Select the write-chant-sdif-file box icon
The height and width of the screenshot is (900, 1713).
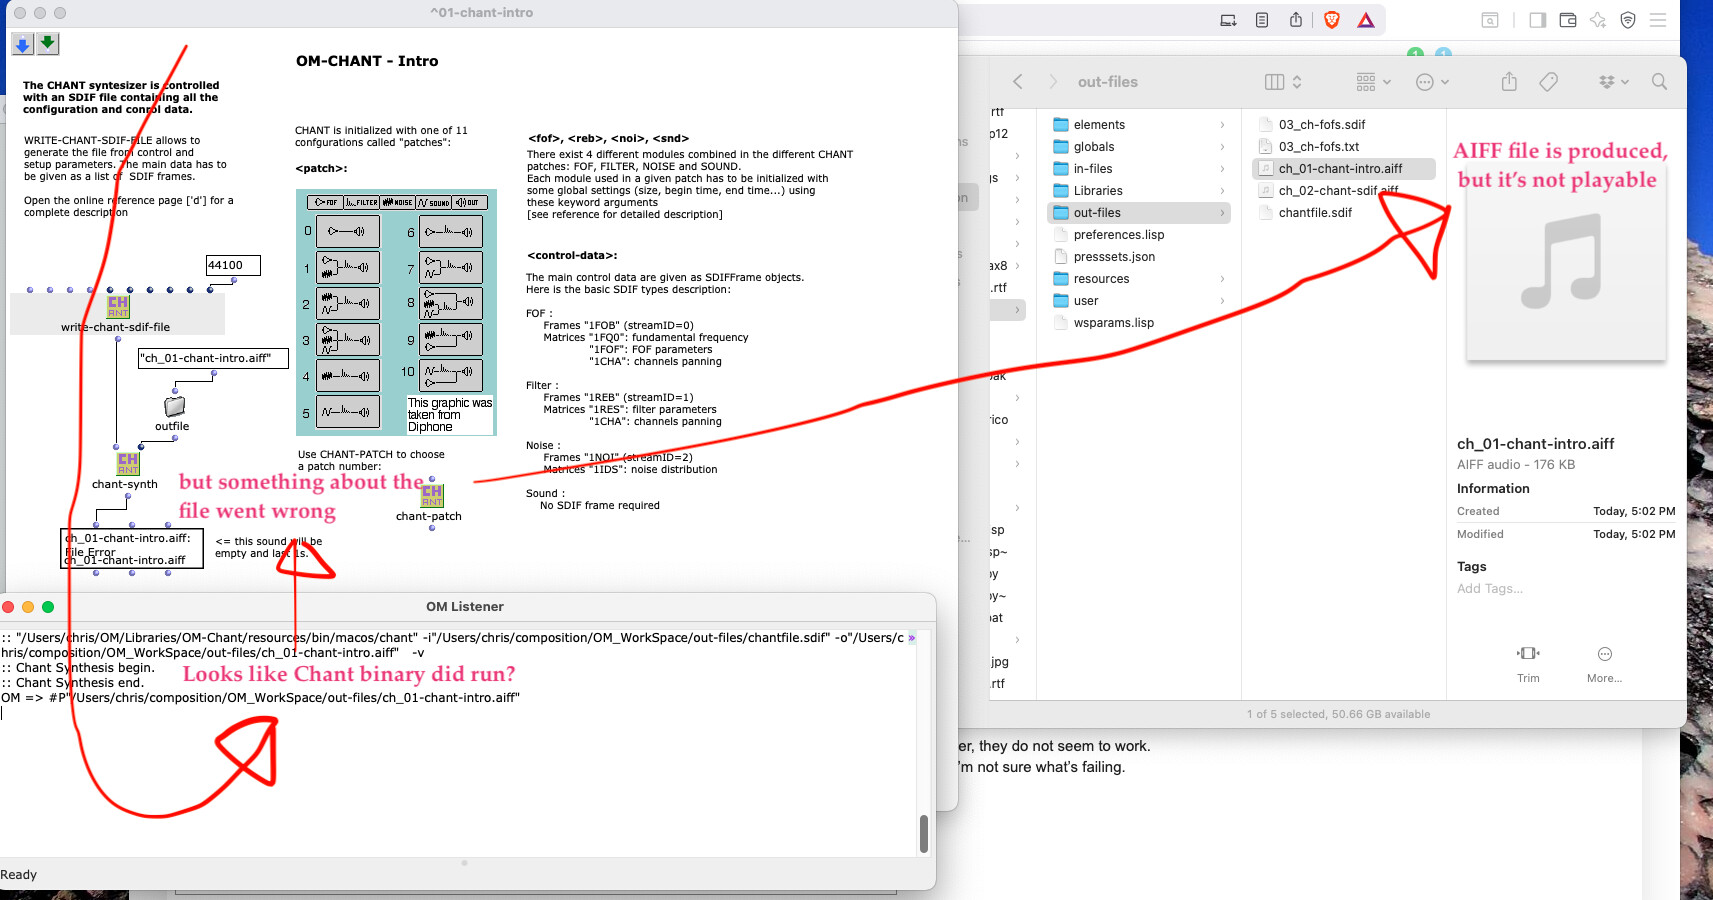118,307
